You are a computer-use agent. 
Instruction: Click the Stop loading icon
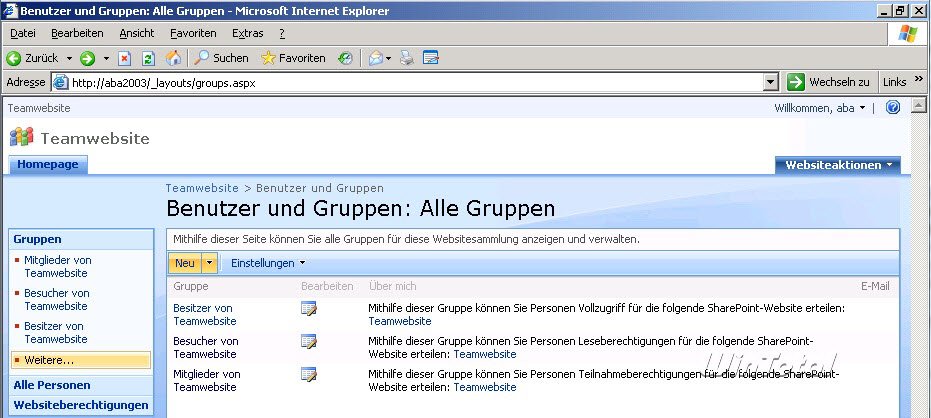(x=124, y=58)
